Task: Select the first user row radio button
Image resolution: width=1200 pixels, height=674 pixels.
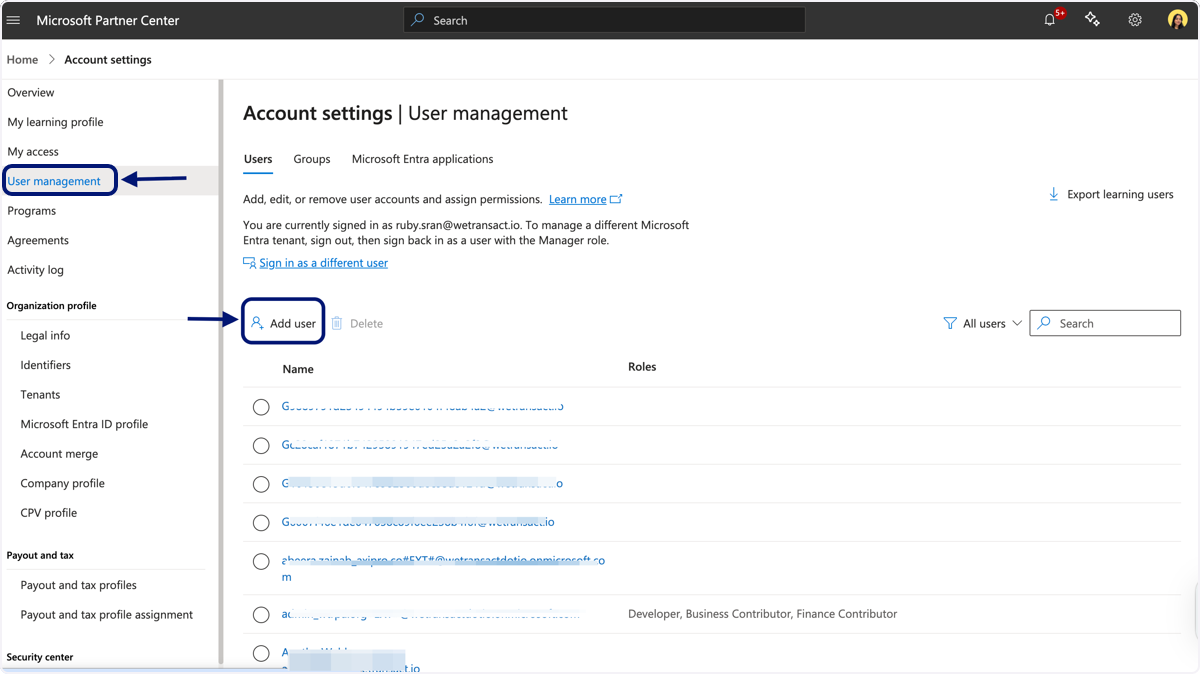Action: tap(261, 407)
